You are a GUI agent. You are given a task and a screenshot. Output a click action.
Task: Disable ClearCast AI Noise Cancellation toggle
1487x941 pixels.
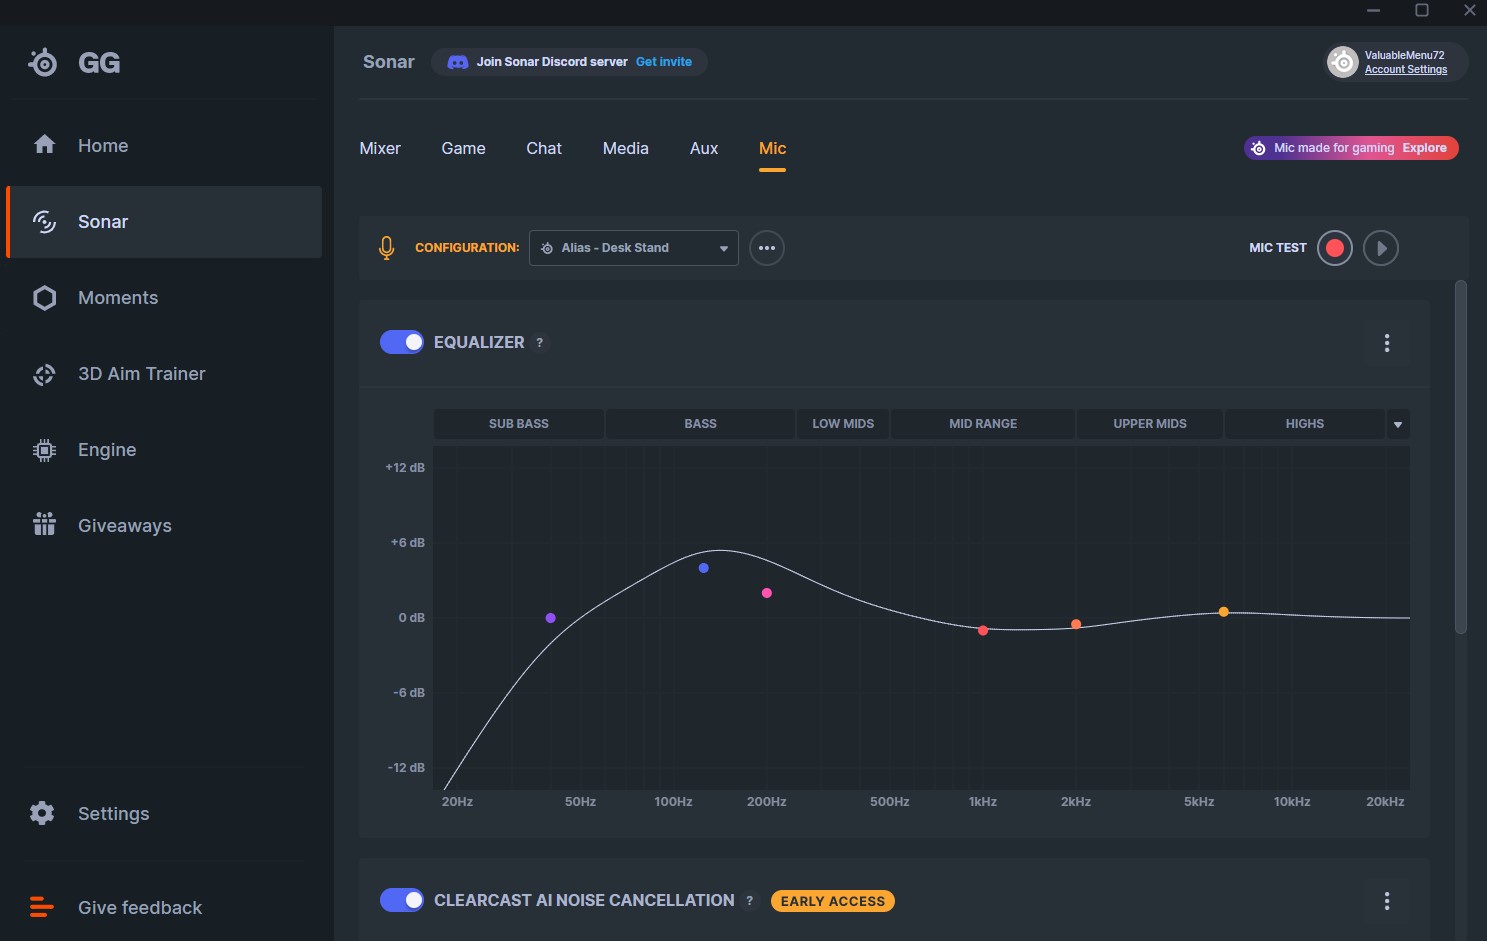pos(402,900)
